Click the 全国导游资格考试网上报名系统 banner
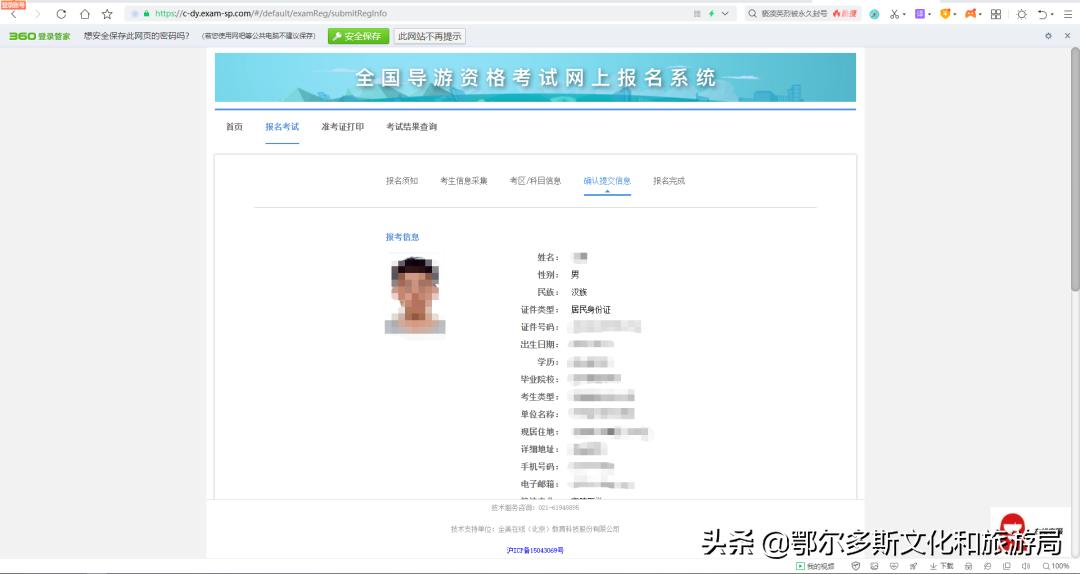This screenshot has height=574, width=1080. (535, 77)
